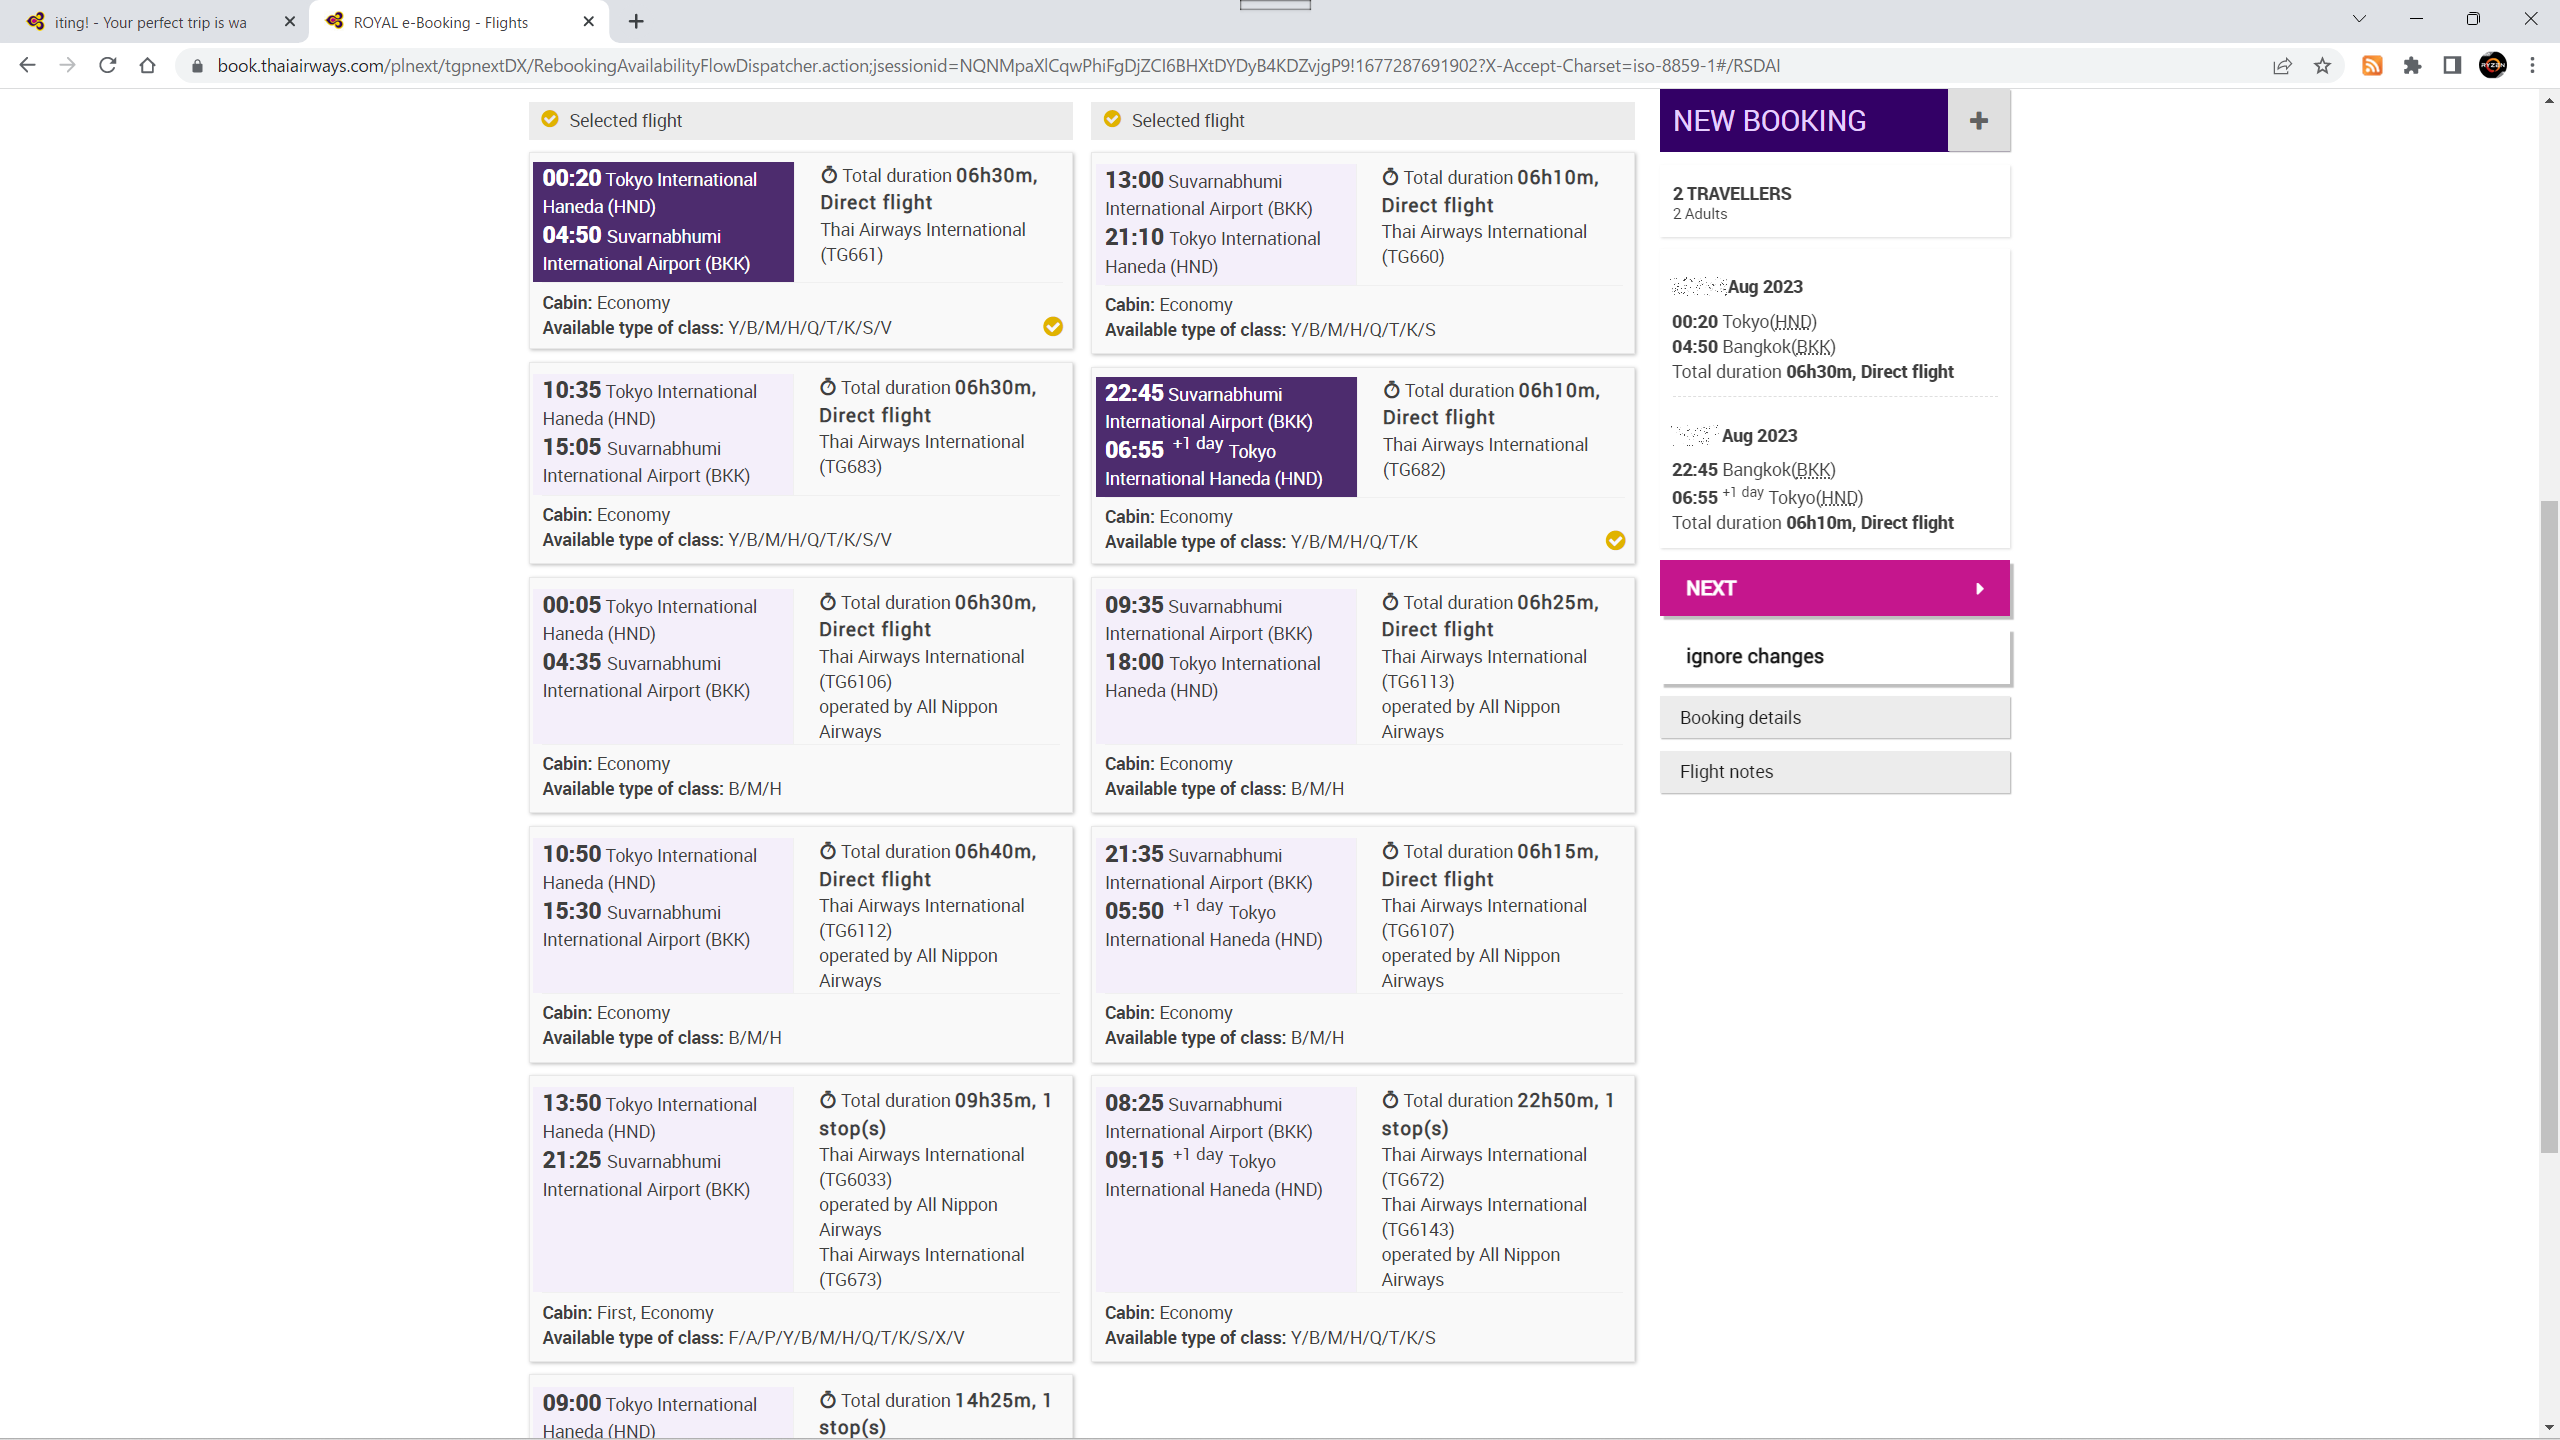The width and height of the screenshot is (2560, 1440).
Task: Open Chrome three-dot menu
Action: [x=2533, y=66]
